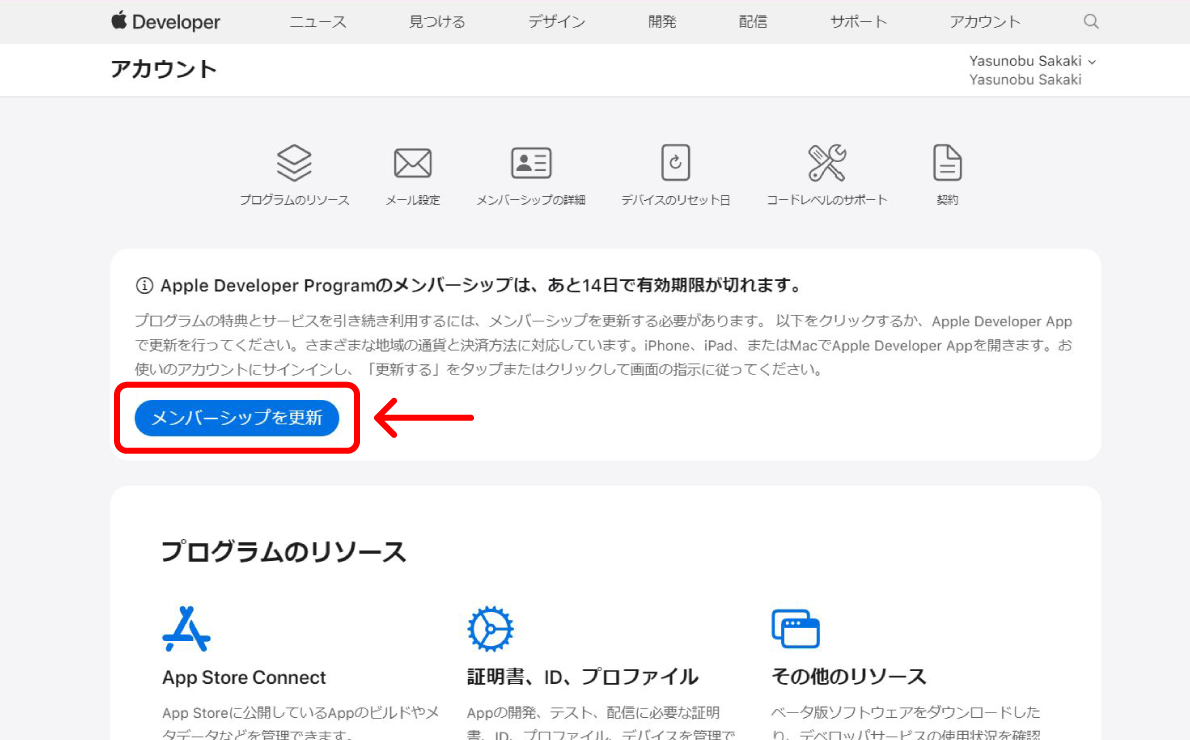The image size is (1190, 740).
Task: Open 契約 document icon
Action: coord(947,163)
